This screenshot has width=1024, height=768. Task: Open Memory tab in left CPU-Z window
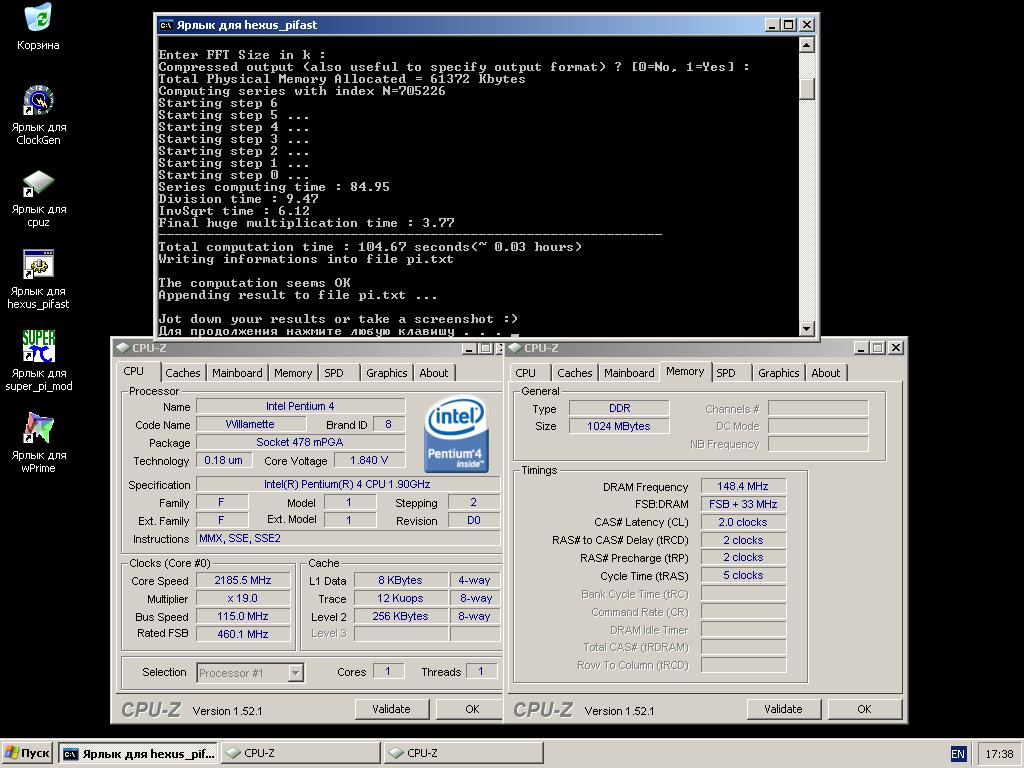[293, 373]
